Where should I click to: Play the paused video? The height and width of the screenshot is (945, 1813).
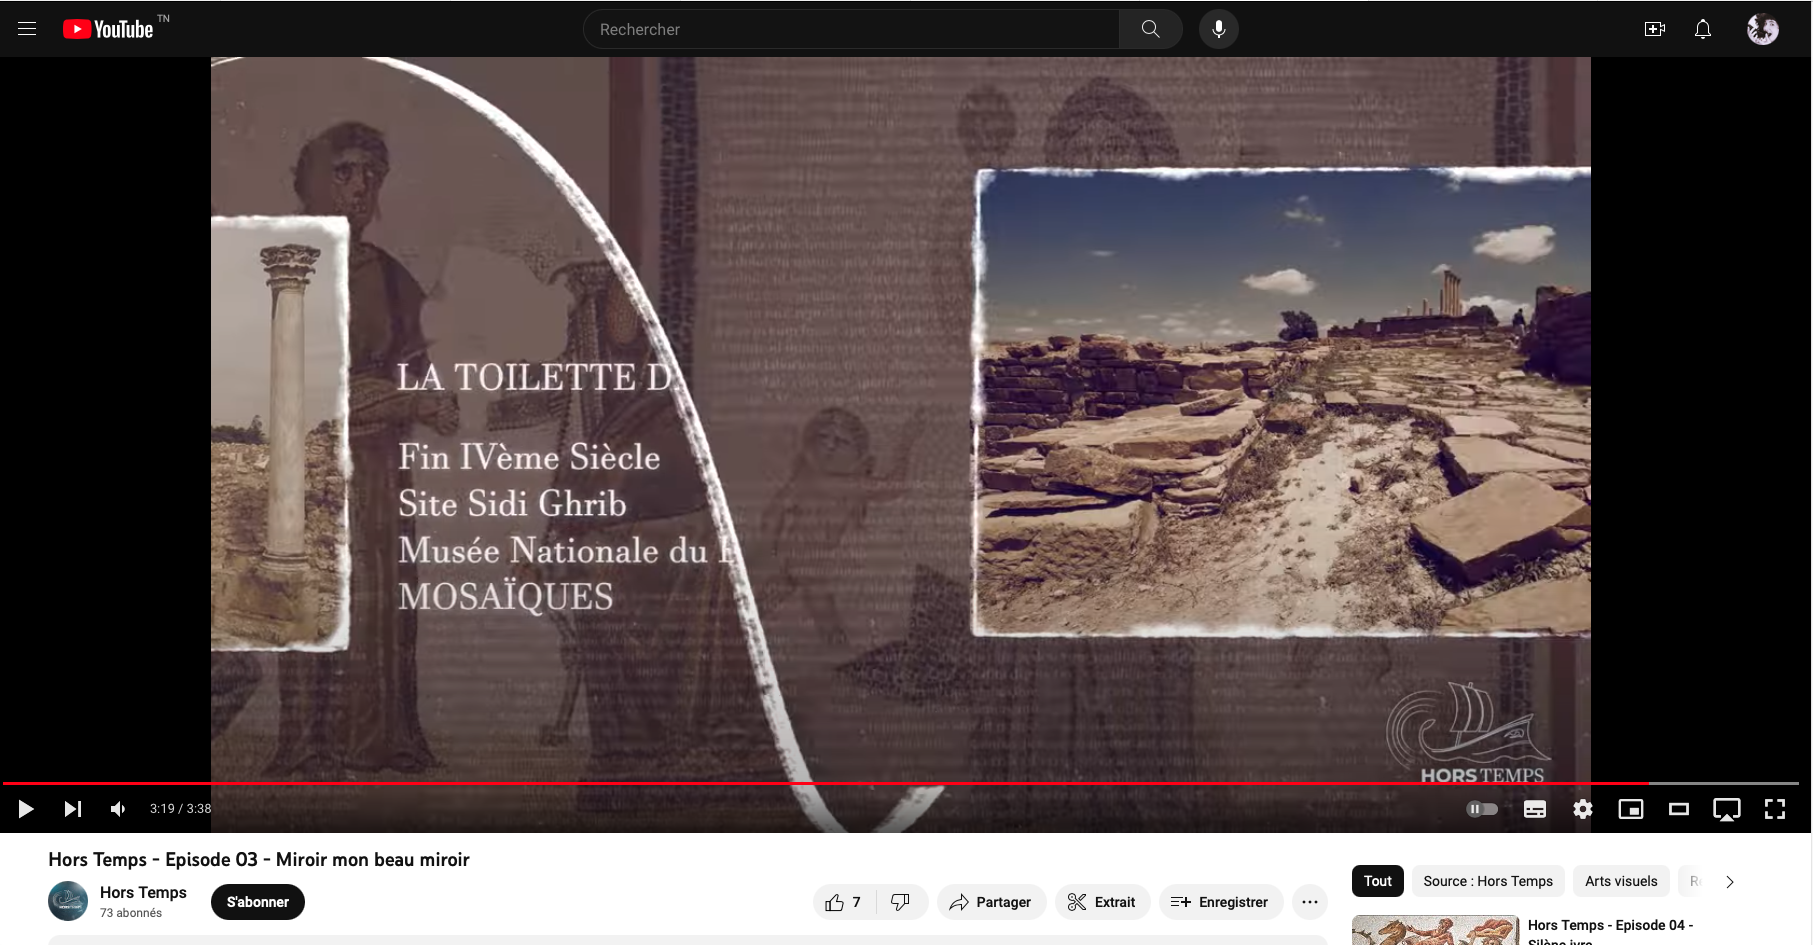(26, 809)
